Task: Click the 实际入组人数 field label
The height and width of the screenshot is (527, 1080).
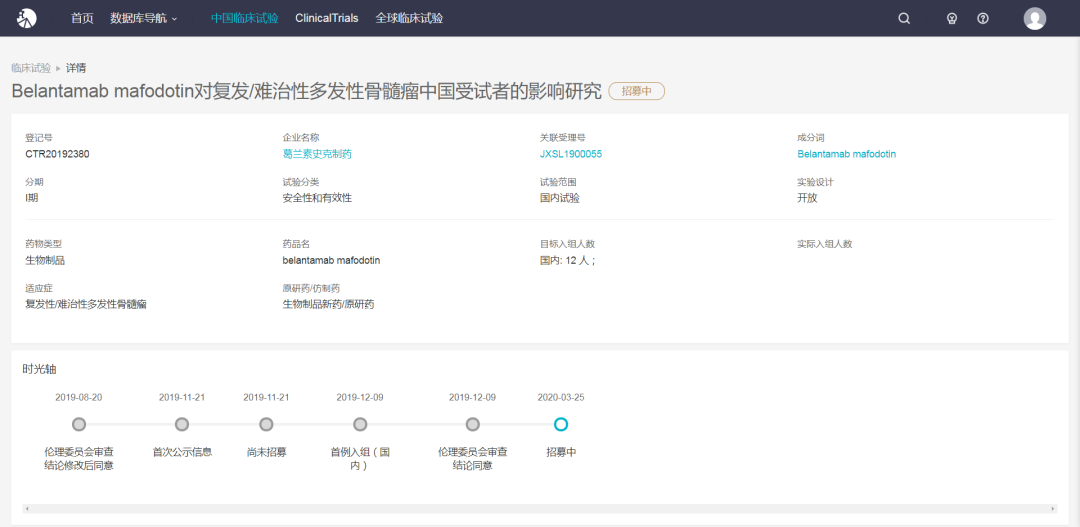Action: click(824, 244)
